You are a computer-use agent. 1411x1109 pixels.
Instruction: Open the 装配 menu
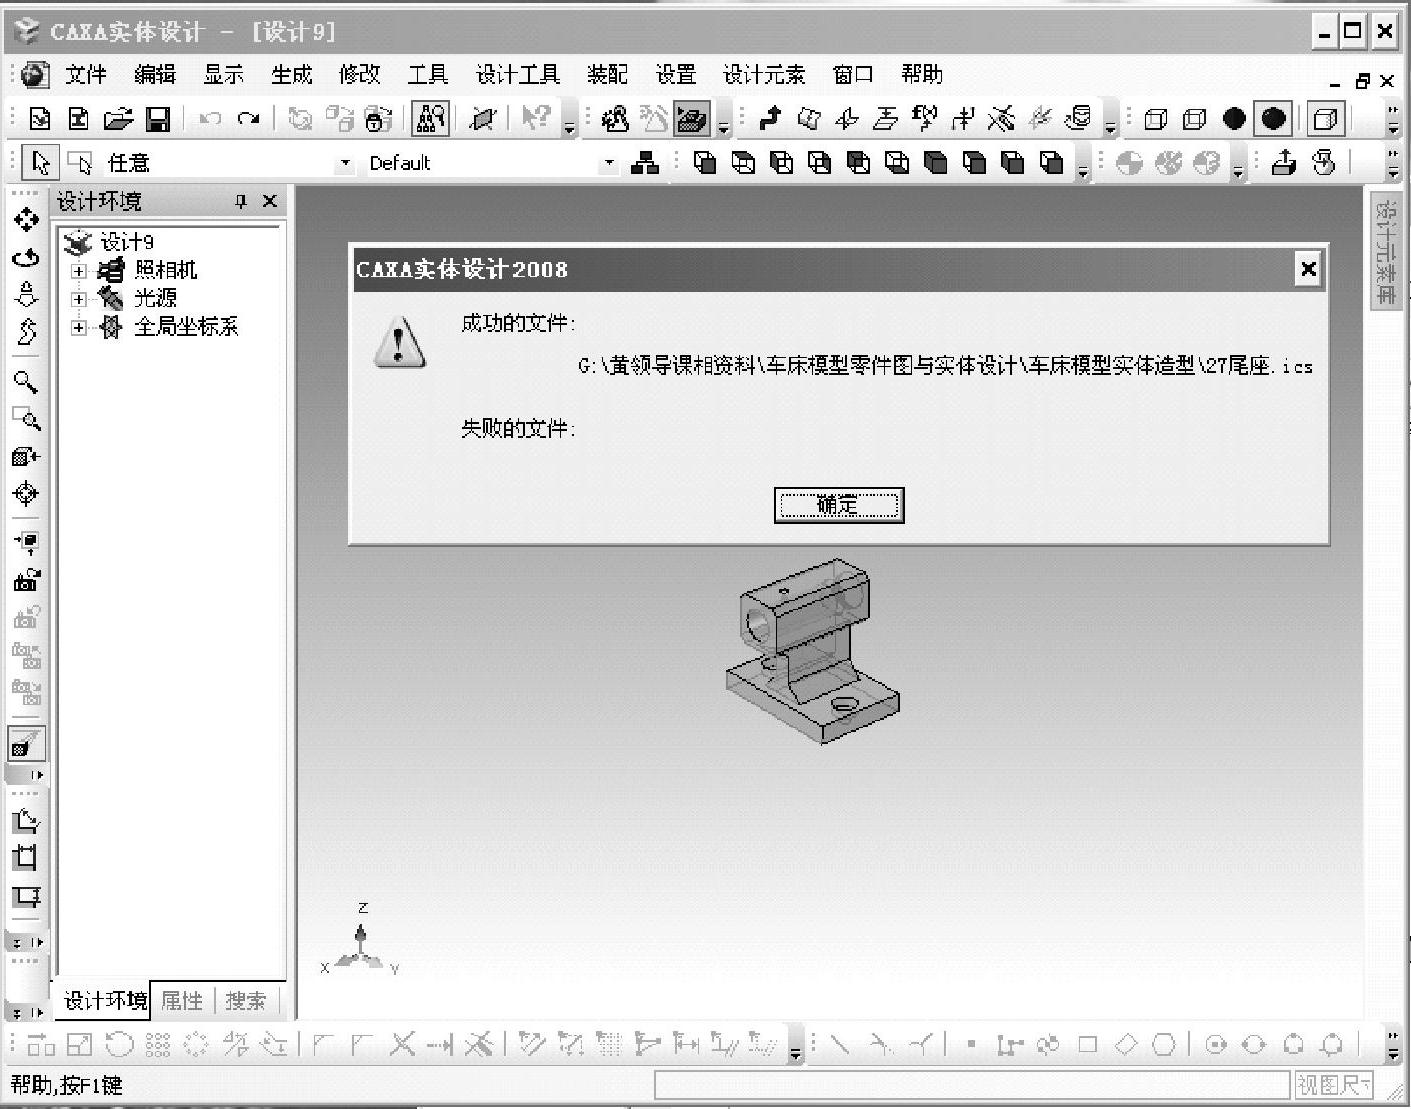point(607,75)
